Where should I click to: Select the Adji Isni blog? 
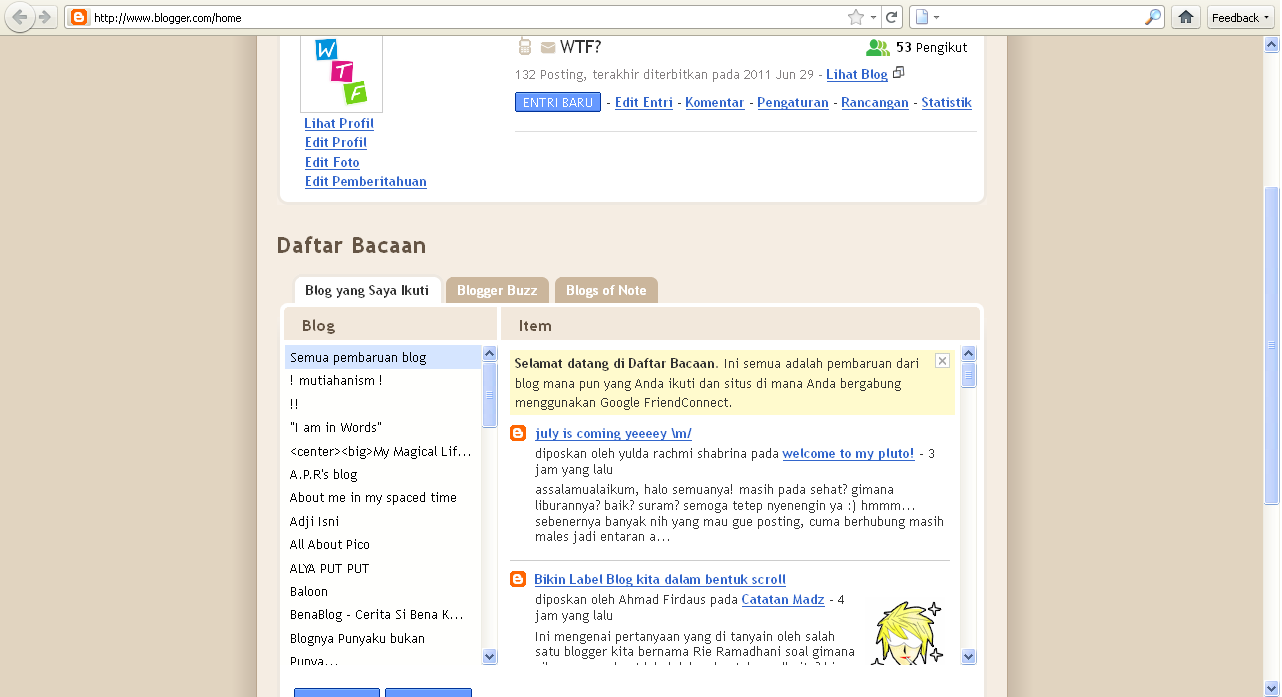383,521
